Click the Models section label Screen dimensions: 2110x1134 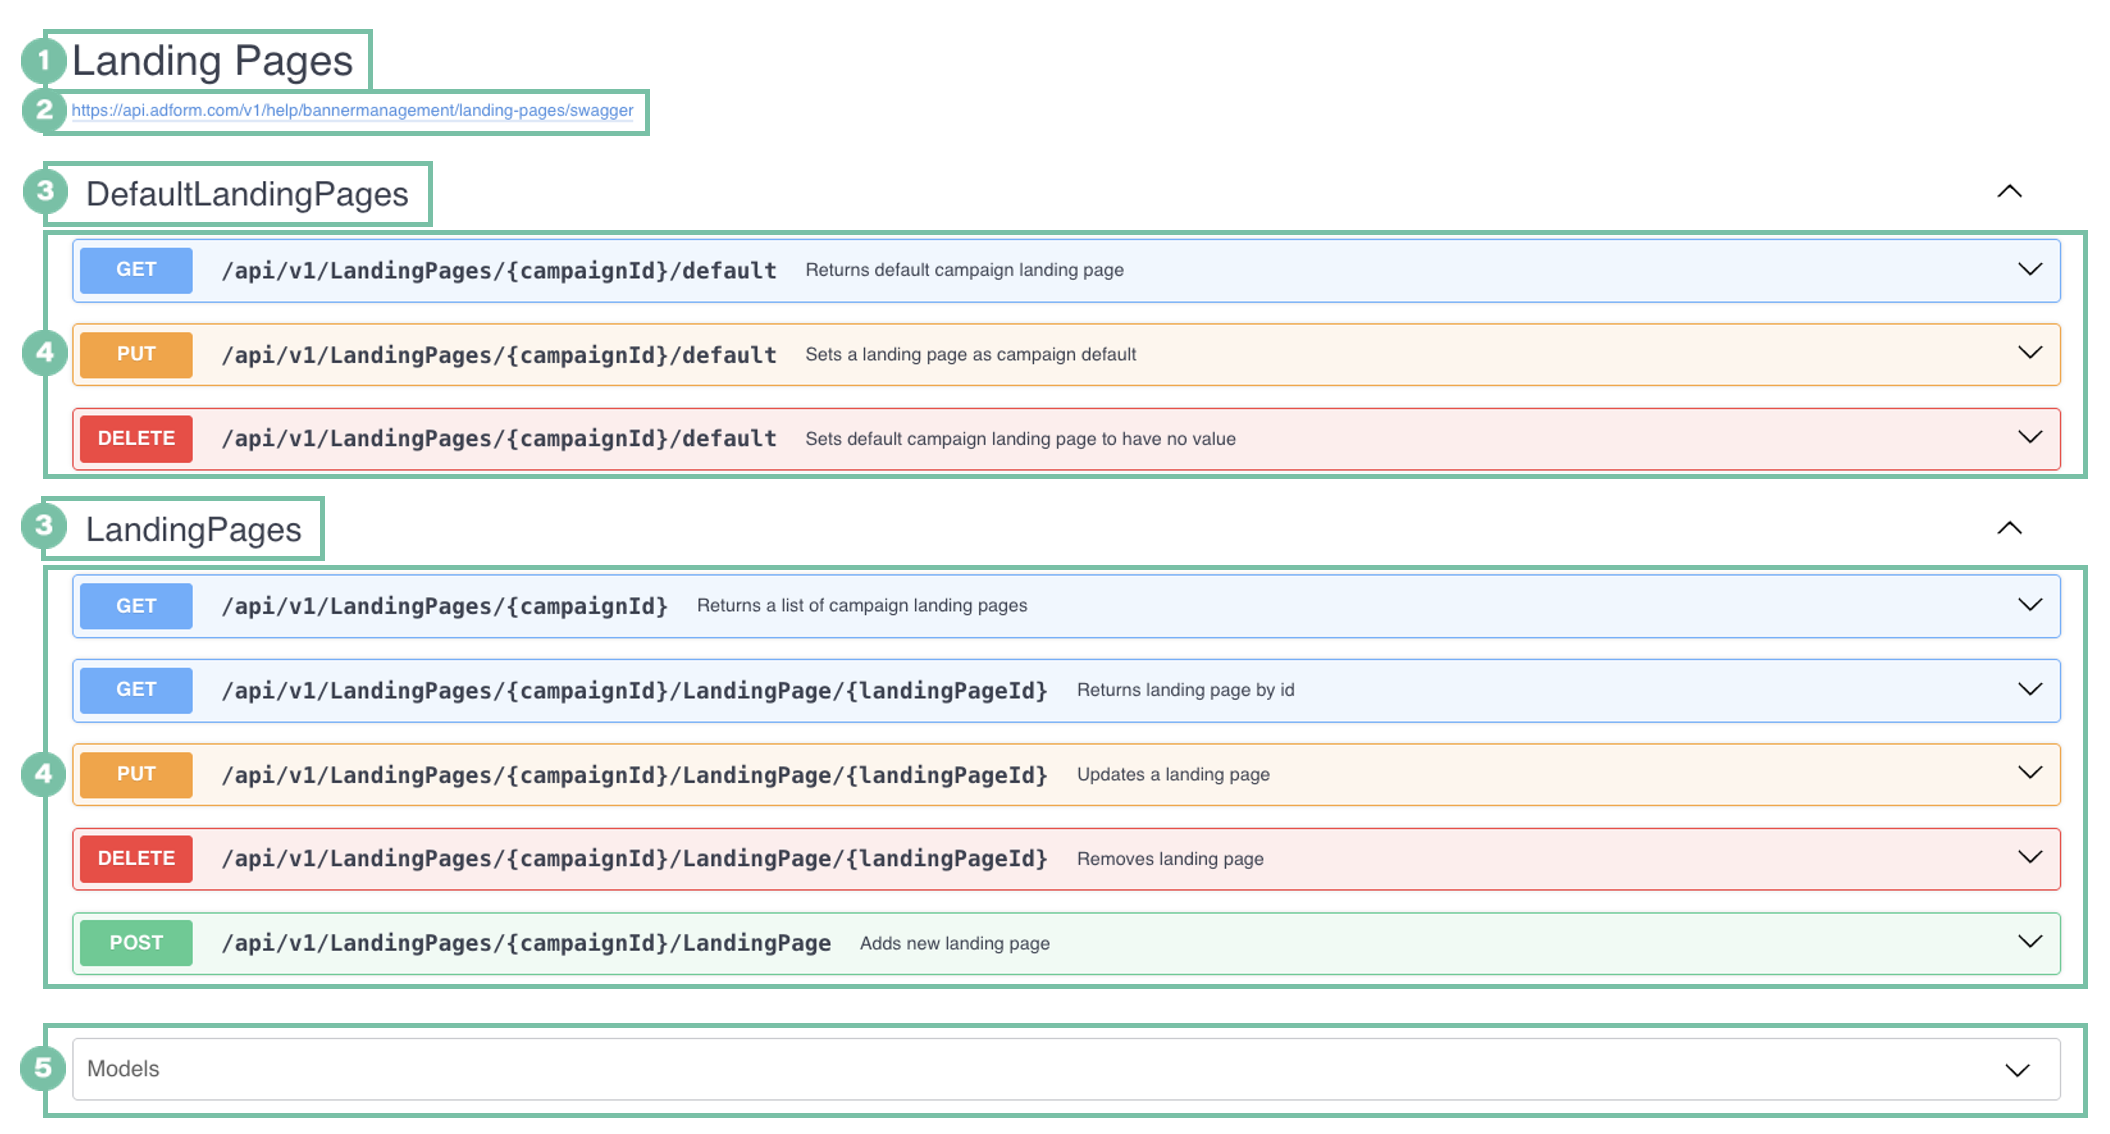(x=123, y=1069)
